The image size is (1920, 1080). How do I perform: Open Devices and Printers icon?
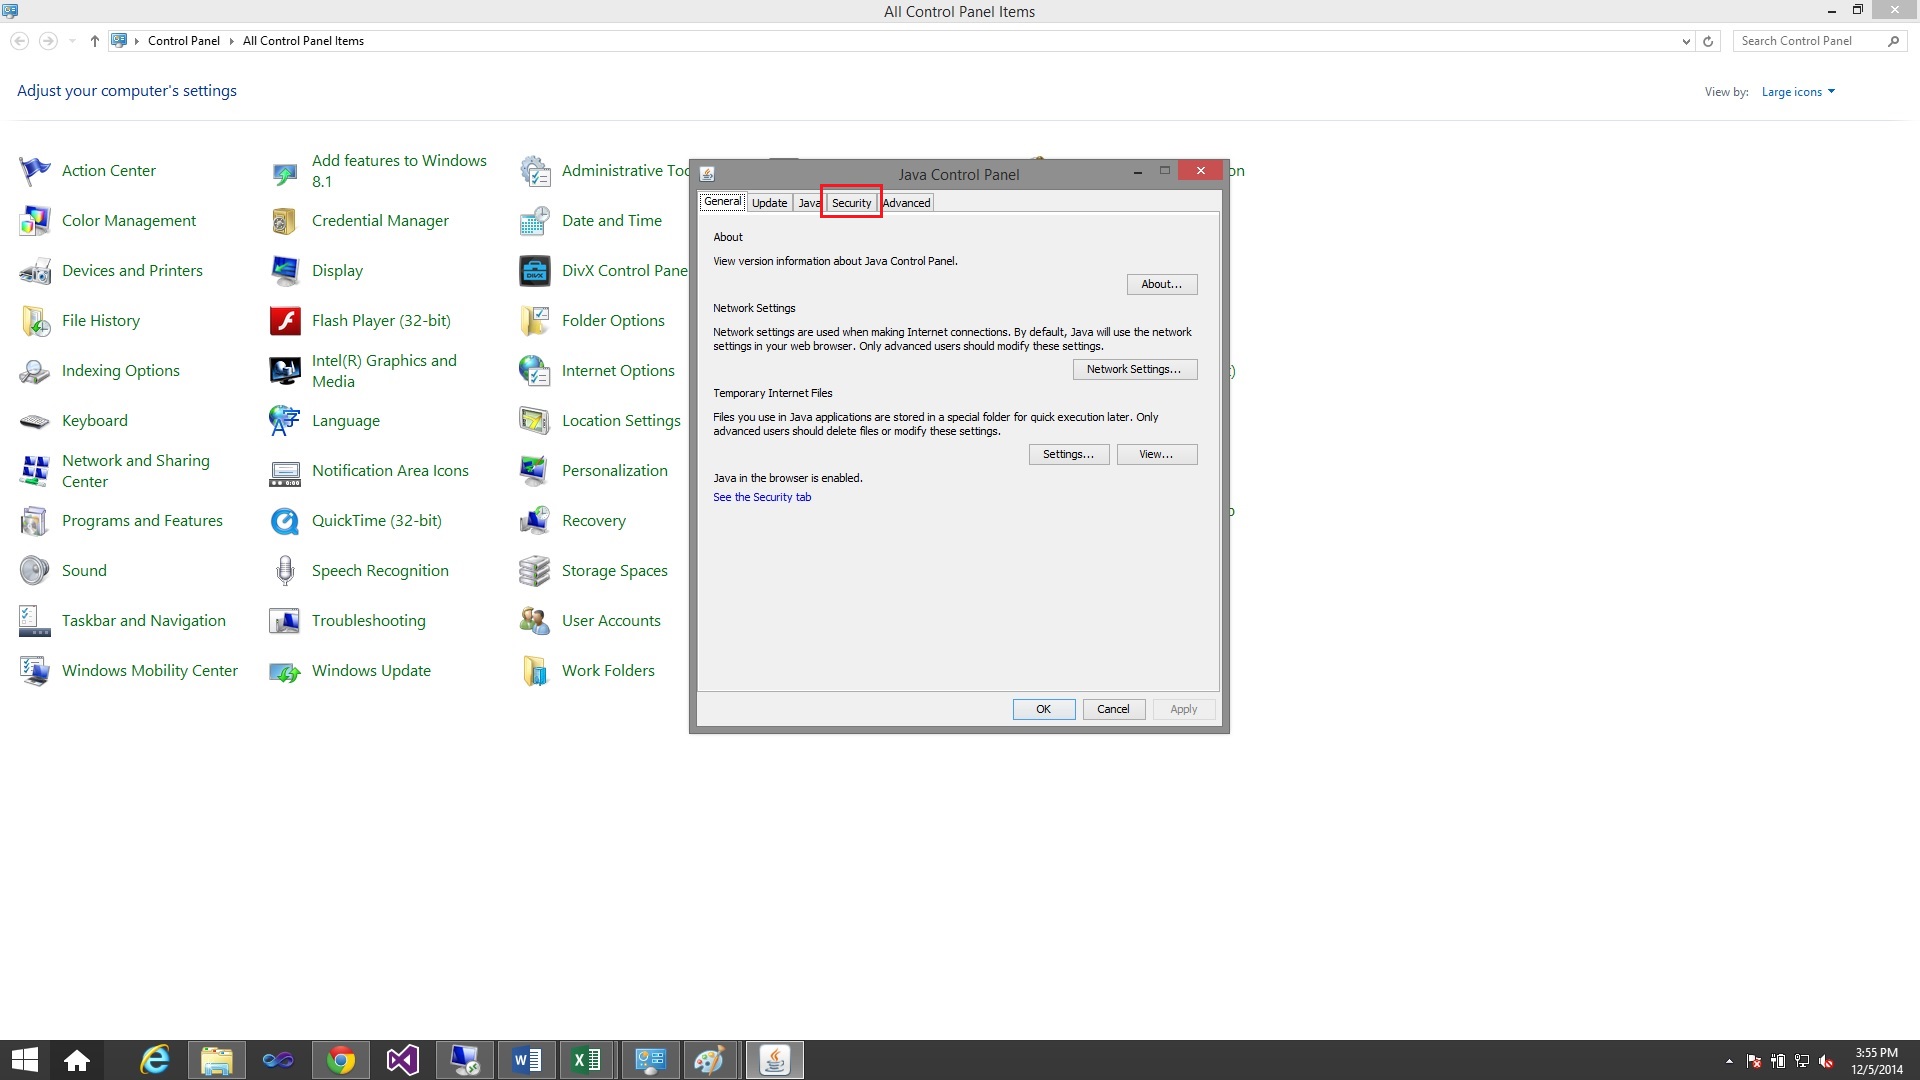pos(35,271)
